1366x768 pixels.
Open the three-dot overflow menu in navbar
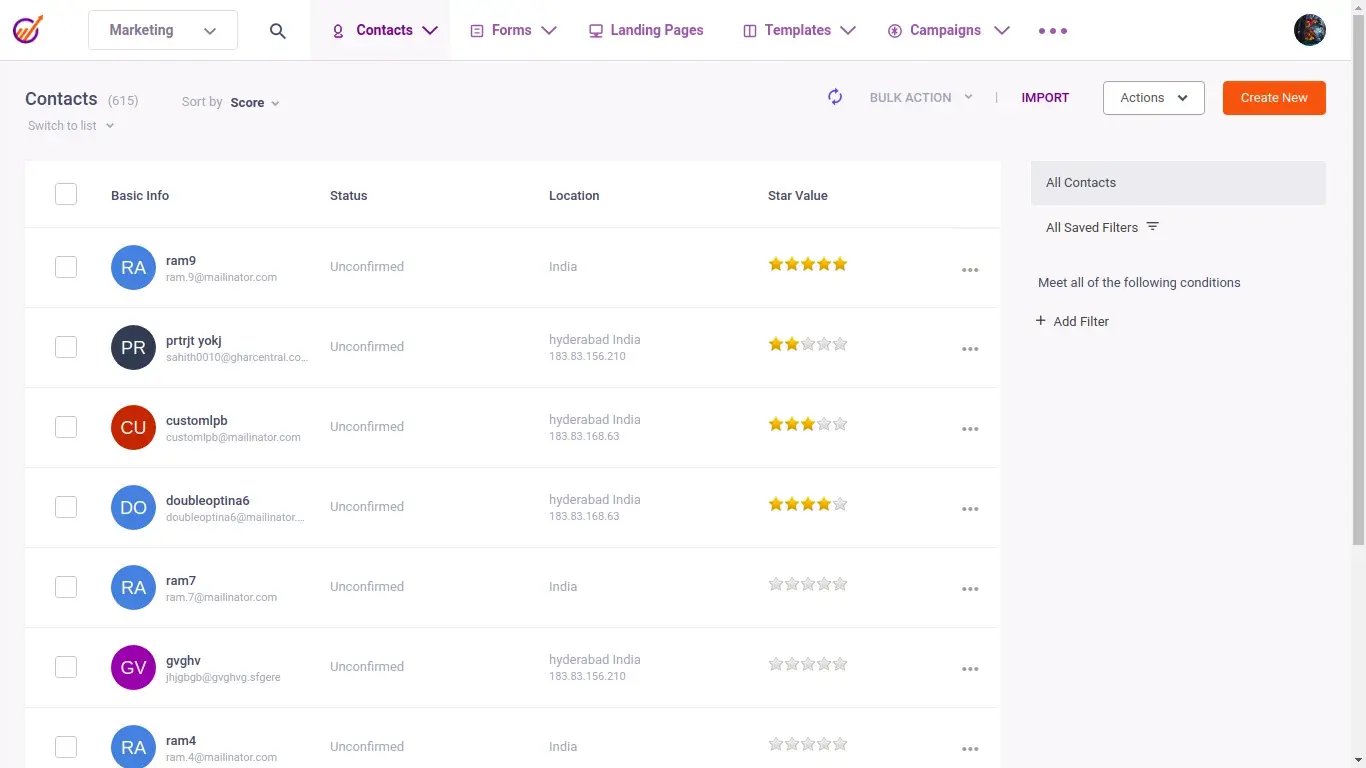pos(1052,31)
